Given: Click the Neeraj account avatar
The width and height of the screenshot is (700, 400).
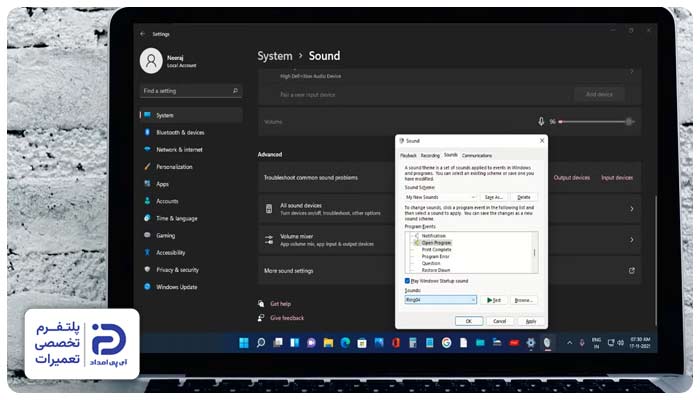Looking at the screenshot, I should click(151, 61).
